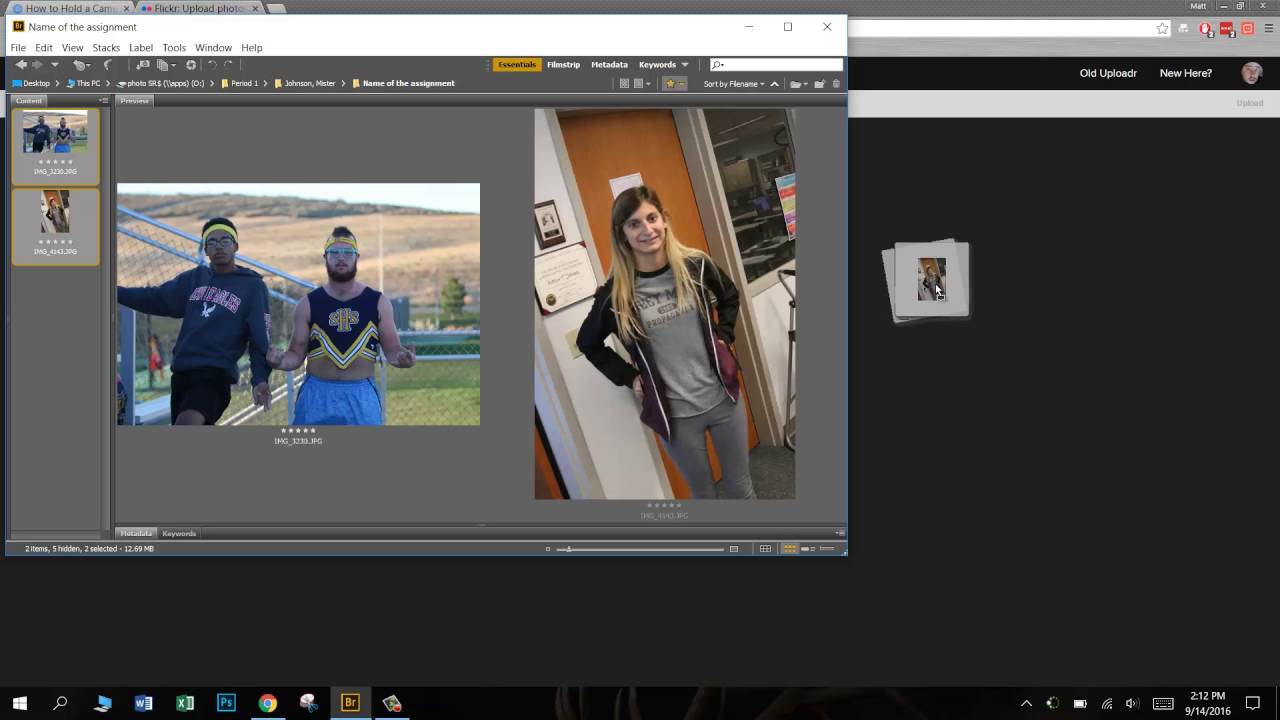Open the View menu
This screenshot has height=720, width=1280.
[72, 48]
